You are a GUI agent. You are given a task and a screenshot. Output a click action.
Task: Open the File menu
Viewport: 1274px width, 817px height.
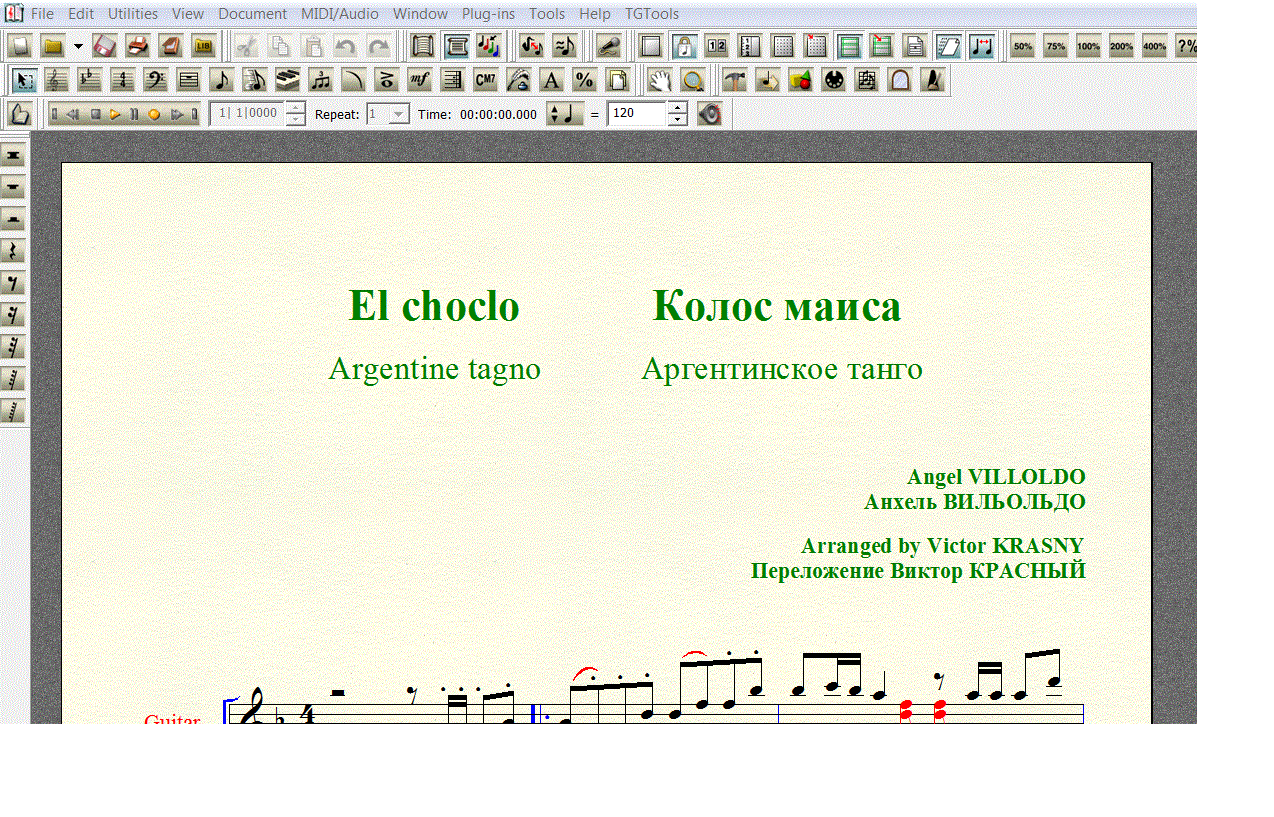click(x=42, y=14)
